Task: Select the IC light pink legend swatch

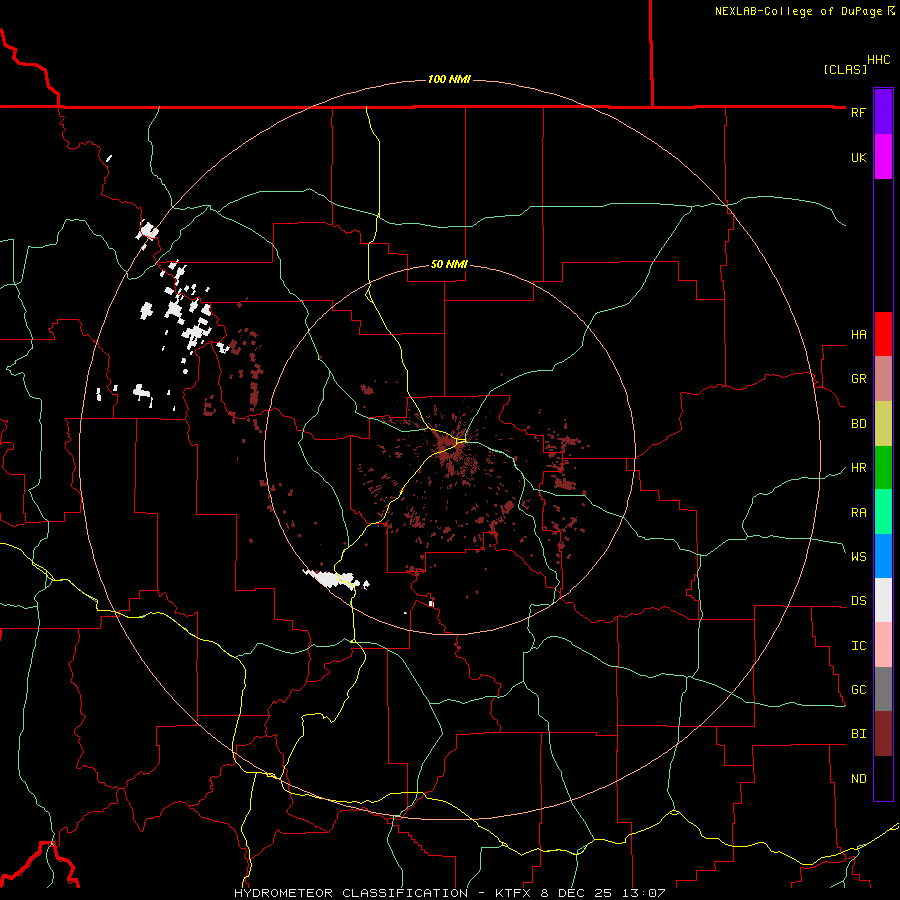Action: pos(883,645)
